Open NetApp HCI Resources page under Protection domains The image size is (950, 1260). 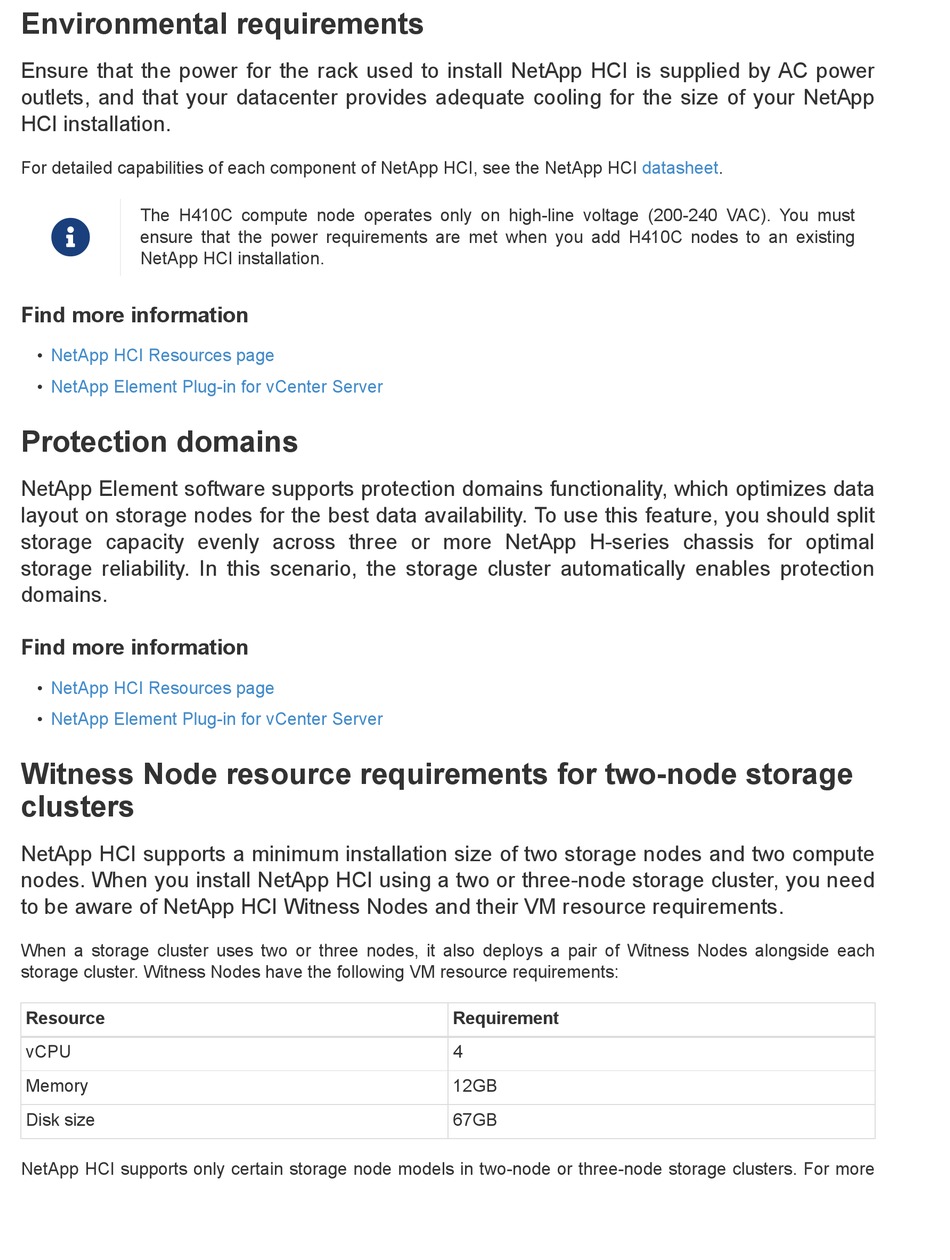pyautogui.click(x=162, y=688)
